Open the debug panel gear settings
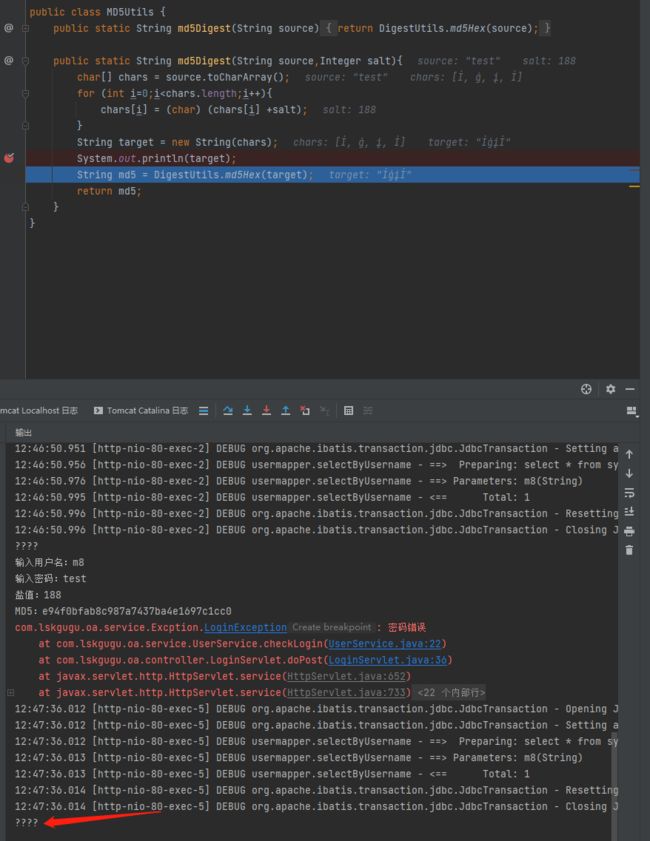Screen dimensions: 650x841 point(610,389)
